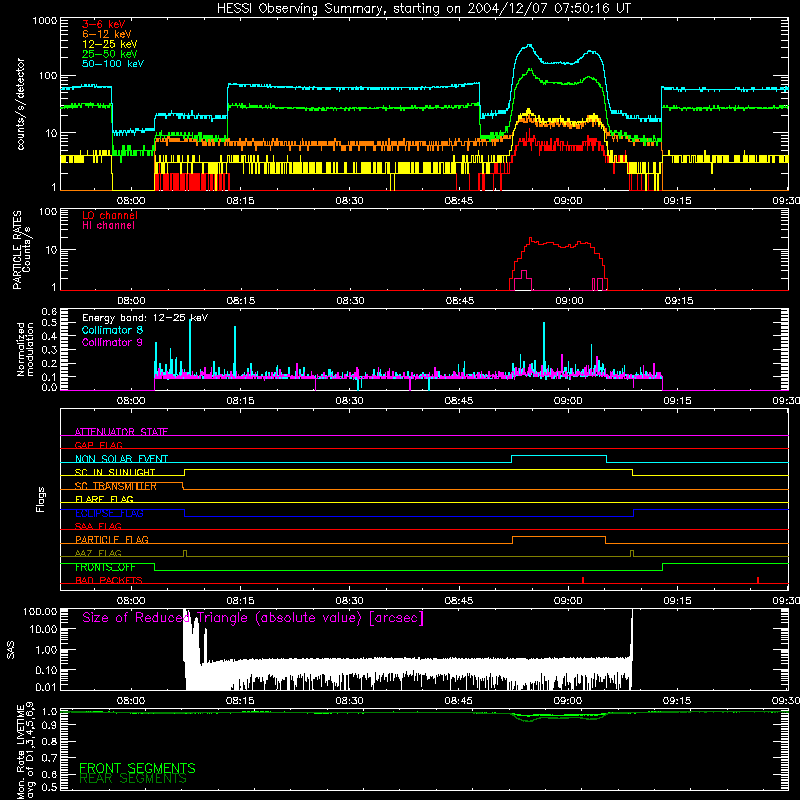Image resolution: width=800 pixels, height=800 pixels.
Task: Select the FRONT SEGMENTS legend label
Action: click(x=137, y=768)
